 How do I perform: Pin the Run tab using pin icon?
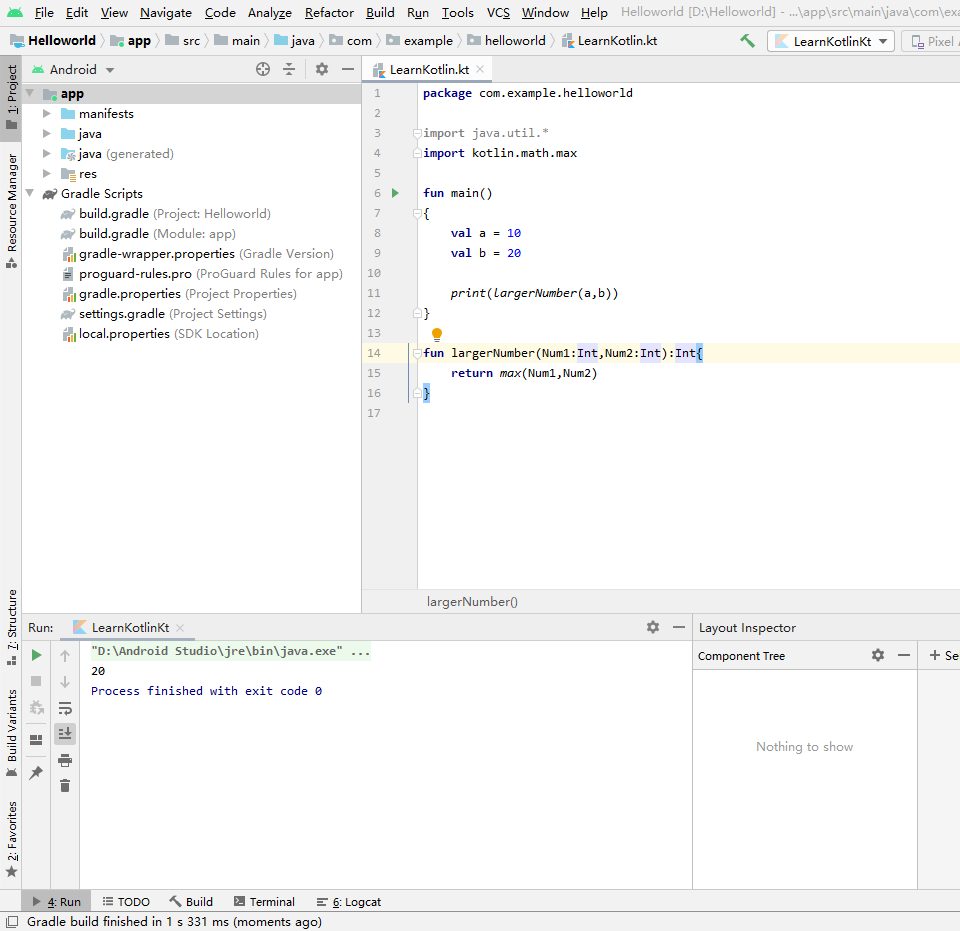pyautogui.click(x=35, y=770)
